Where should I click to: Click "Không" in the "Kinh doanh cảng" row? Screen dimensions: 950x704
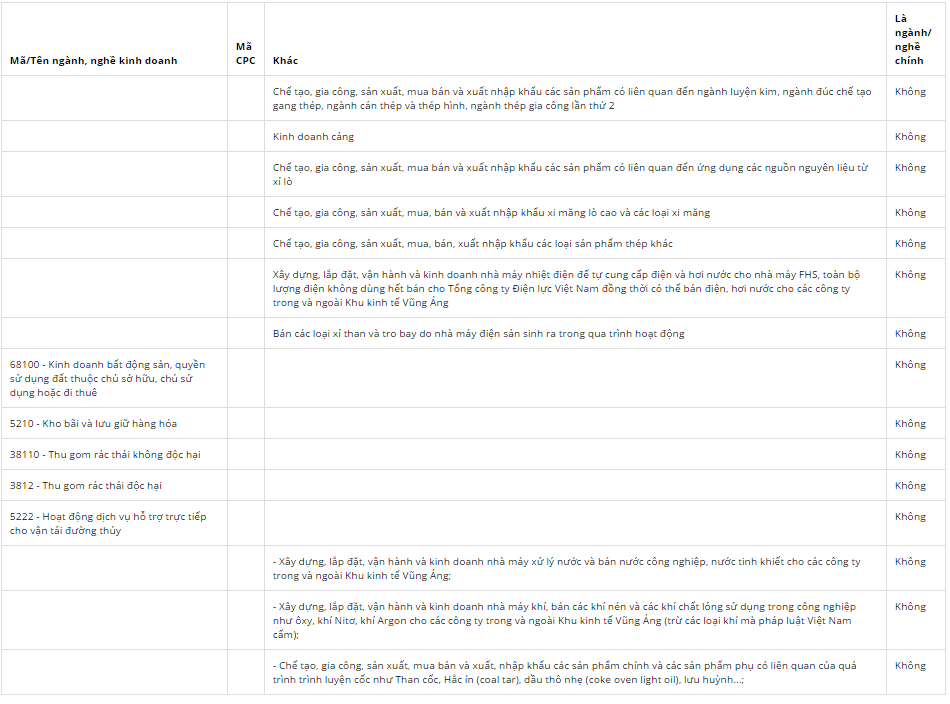[910, 136]
